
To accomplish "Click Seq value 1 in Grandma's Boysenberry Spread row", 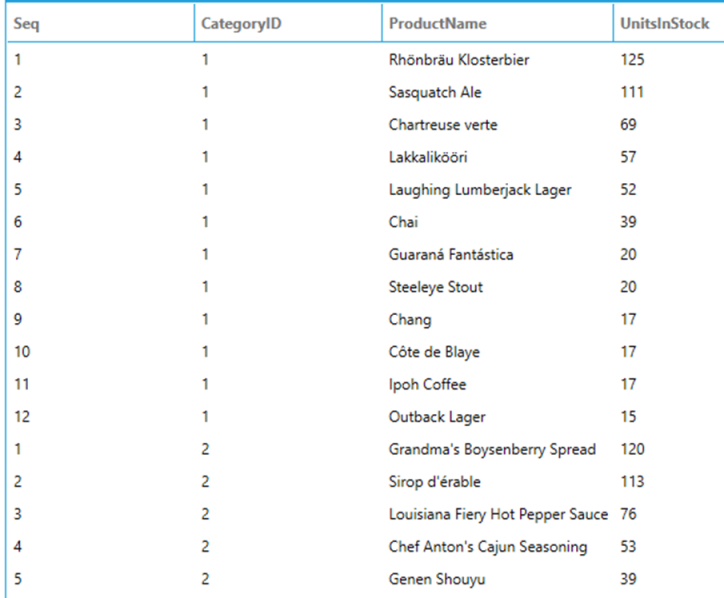I will click(x=18, y=449).
